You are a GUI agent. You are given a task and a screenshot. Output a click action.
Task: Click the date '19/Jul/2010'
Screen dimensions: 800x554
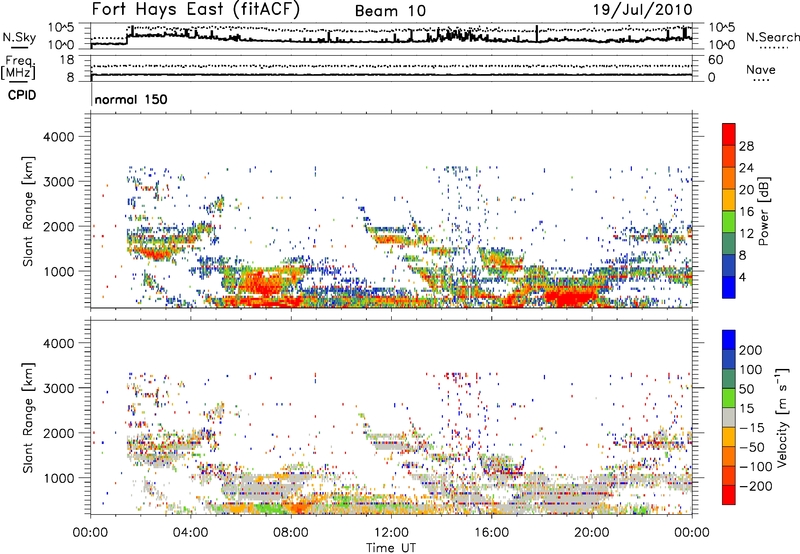(x=642, y=10)
